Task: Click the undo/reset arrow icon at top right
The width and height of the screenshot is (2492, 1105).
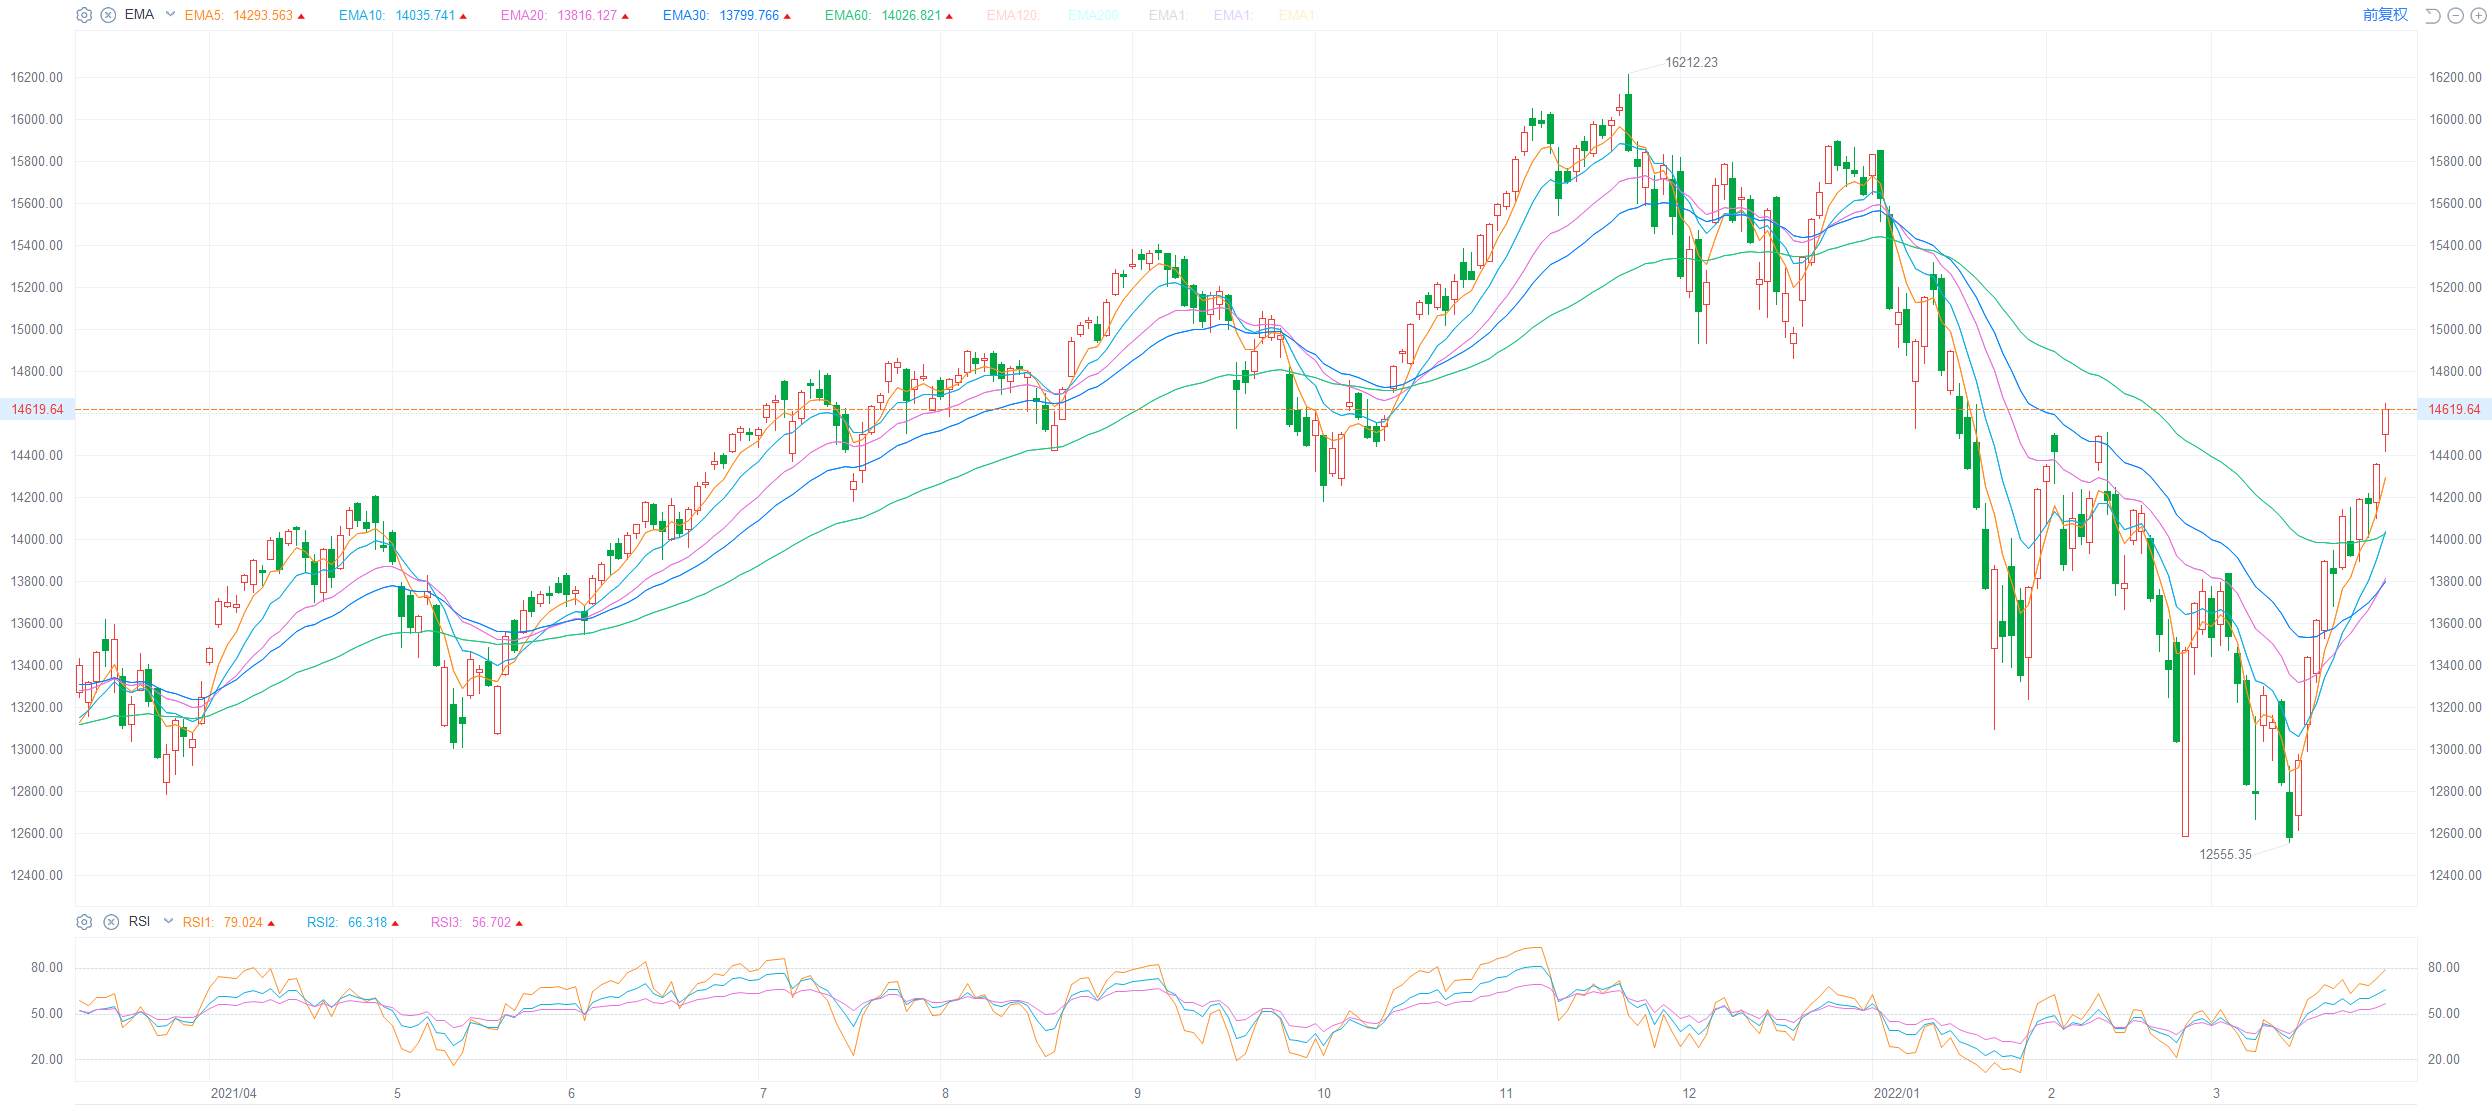Action: coord(2433,15)
